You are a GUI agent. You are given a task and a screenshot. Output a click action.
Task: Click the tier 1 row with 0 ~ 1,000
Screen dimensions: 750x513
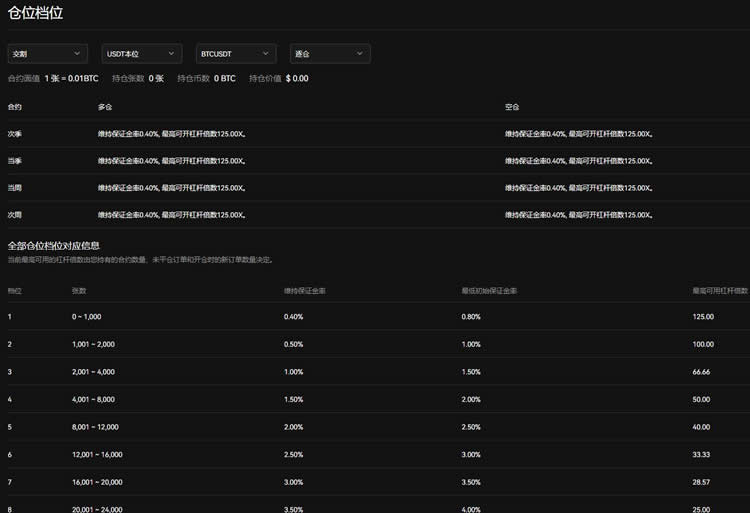[86, 316]
